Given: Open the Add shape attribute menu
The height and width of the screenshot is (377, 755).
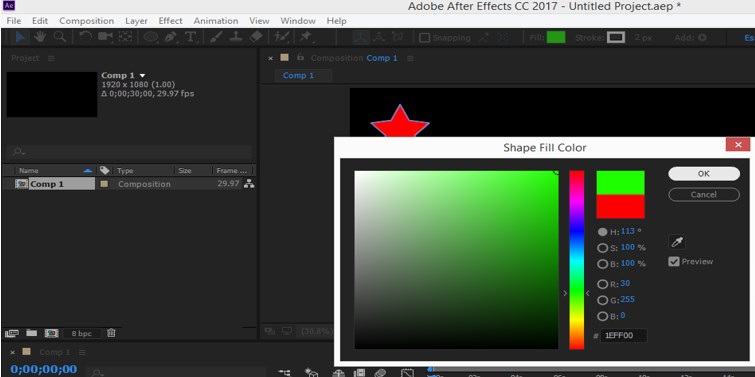Looking at the screenshot, I should pos(702,38).
